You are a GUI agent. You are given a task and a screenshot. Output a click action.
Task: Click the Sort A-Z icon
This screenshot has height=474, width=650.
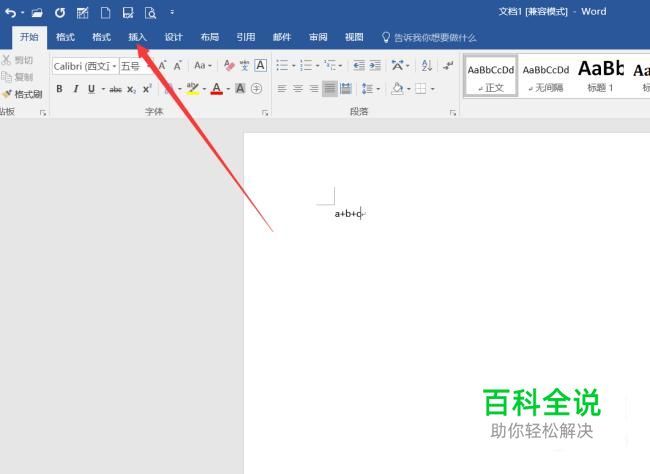coord(425,65)
